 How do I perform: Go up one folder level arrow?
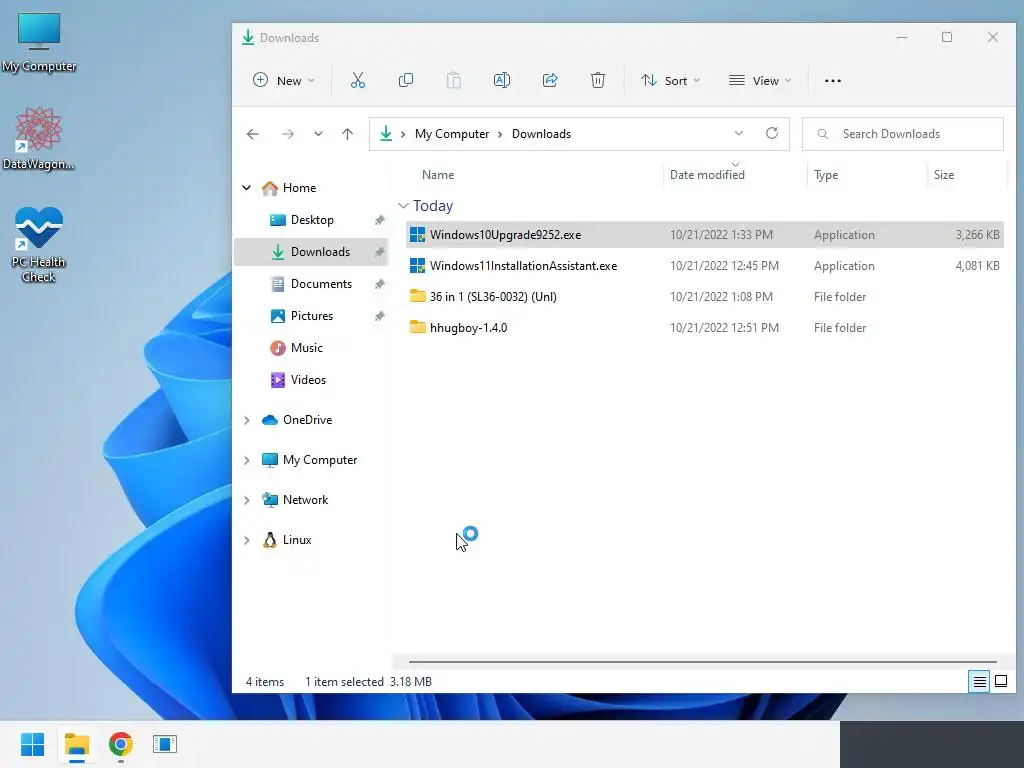[347, 134]
